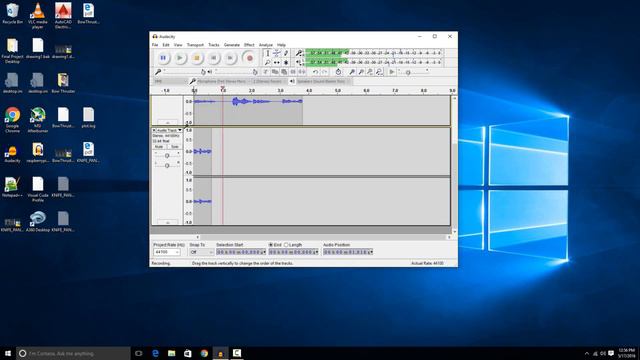Viewport: 640px width, 360px height.
Task: Click the Zoom In toolbar icon
Action: (352, 72)
